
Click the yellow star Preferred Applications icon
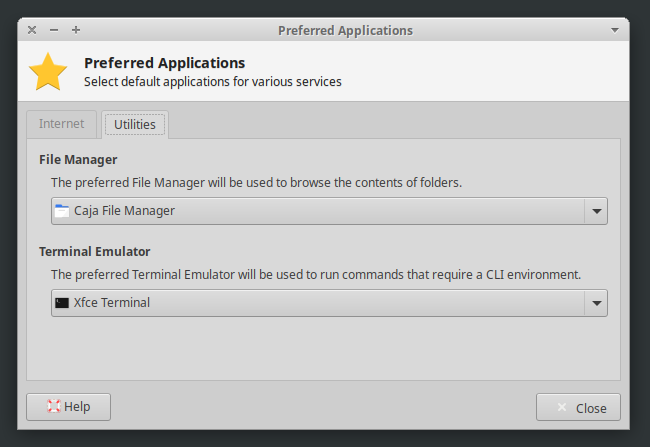point(48,72)
